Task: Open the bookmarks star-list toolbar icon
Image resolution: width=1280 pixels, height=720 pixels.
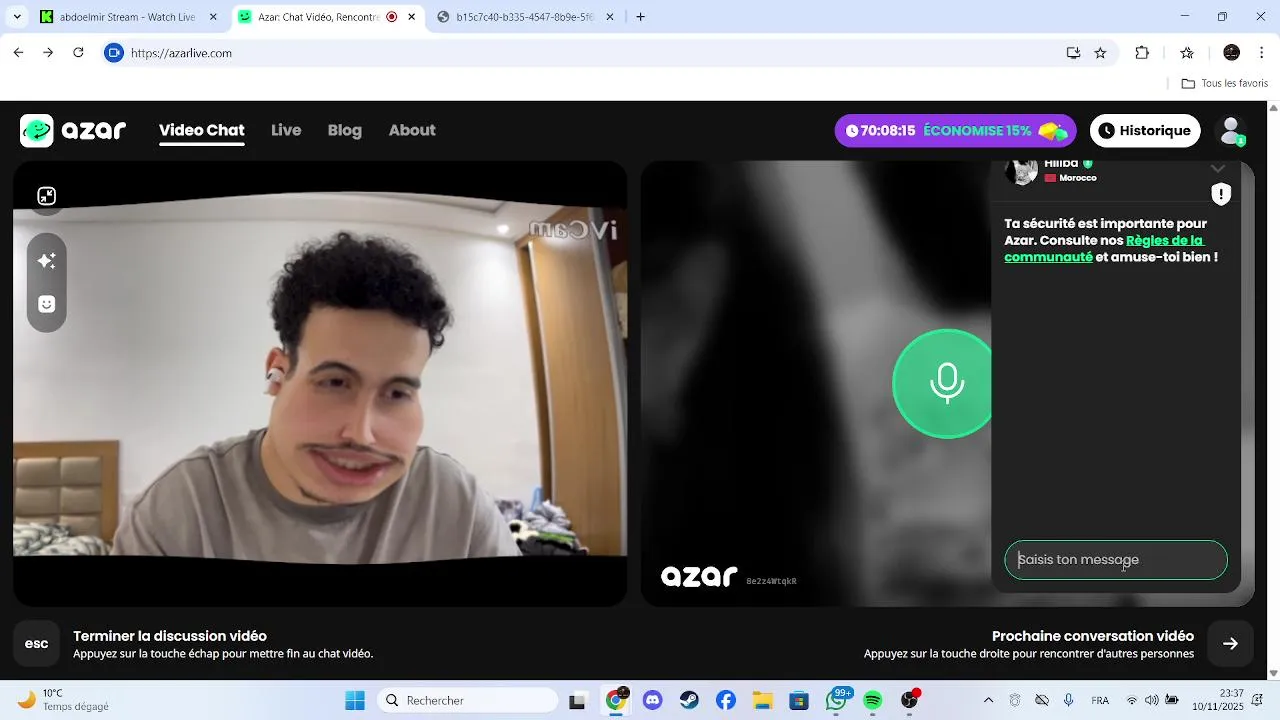Action: point(1187,53)
